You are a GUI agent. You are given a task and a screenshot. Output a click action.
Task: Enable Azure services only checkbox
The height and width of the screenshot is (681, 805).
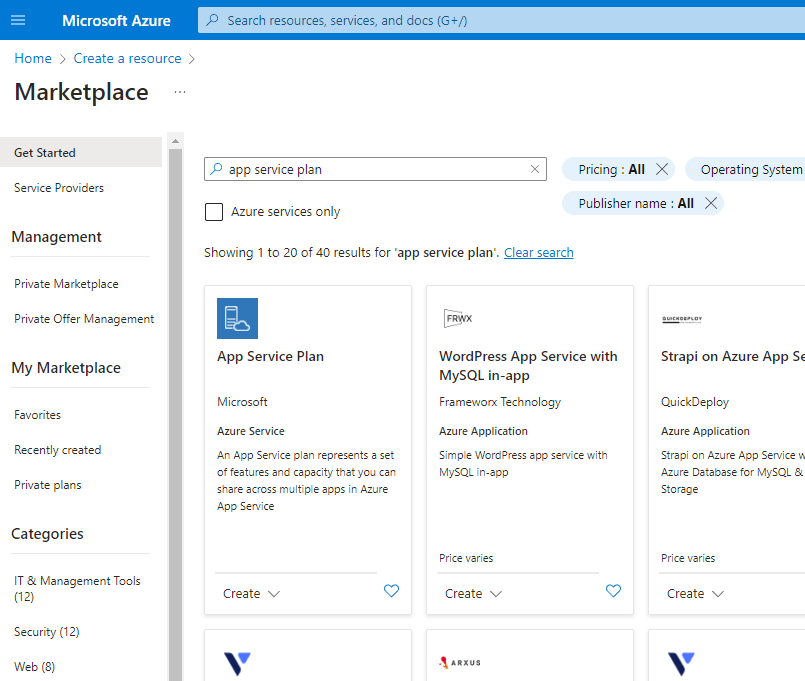point(214,212)
